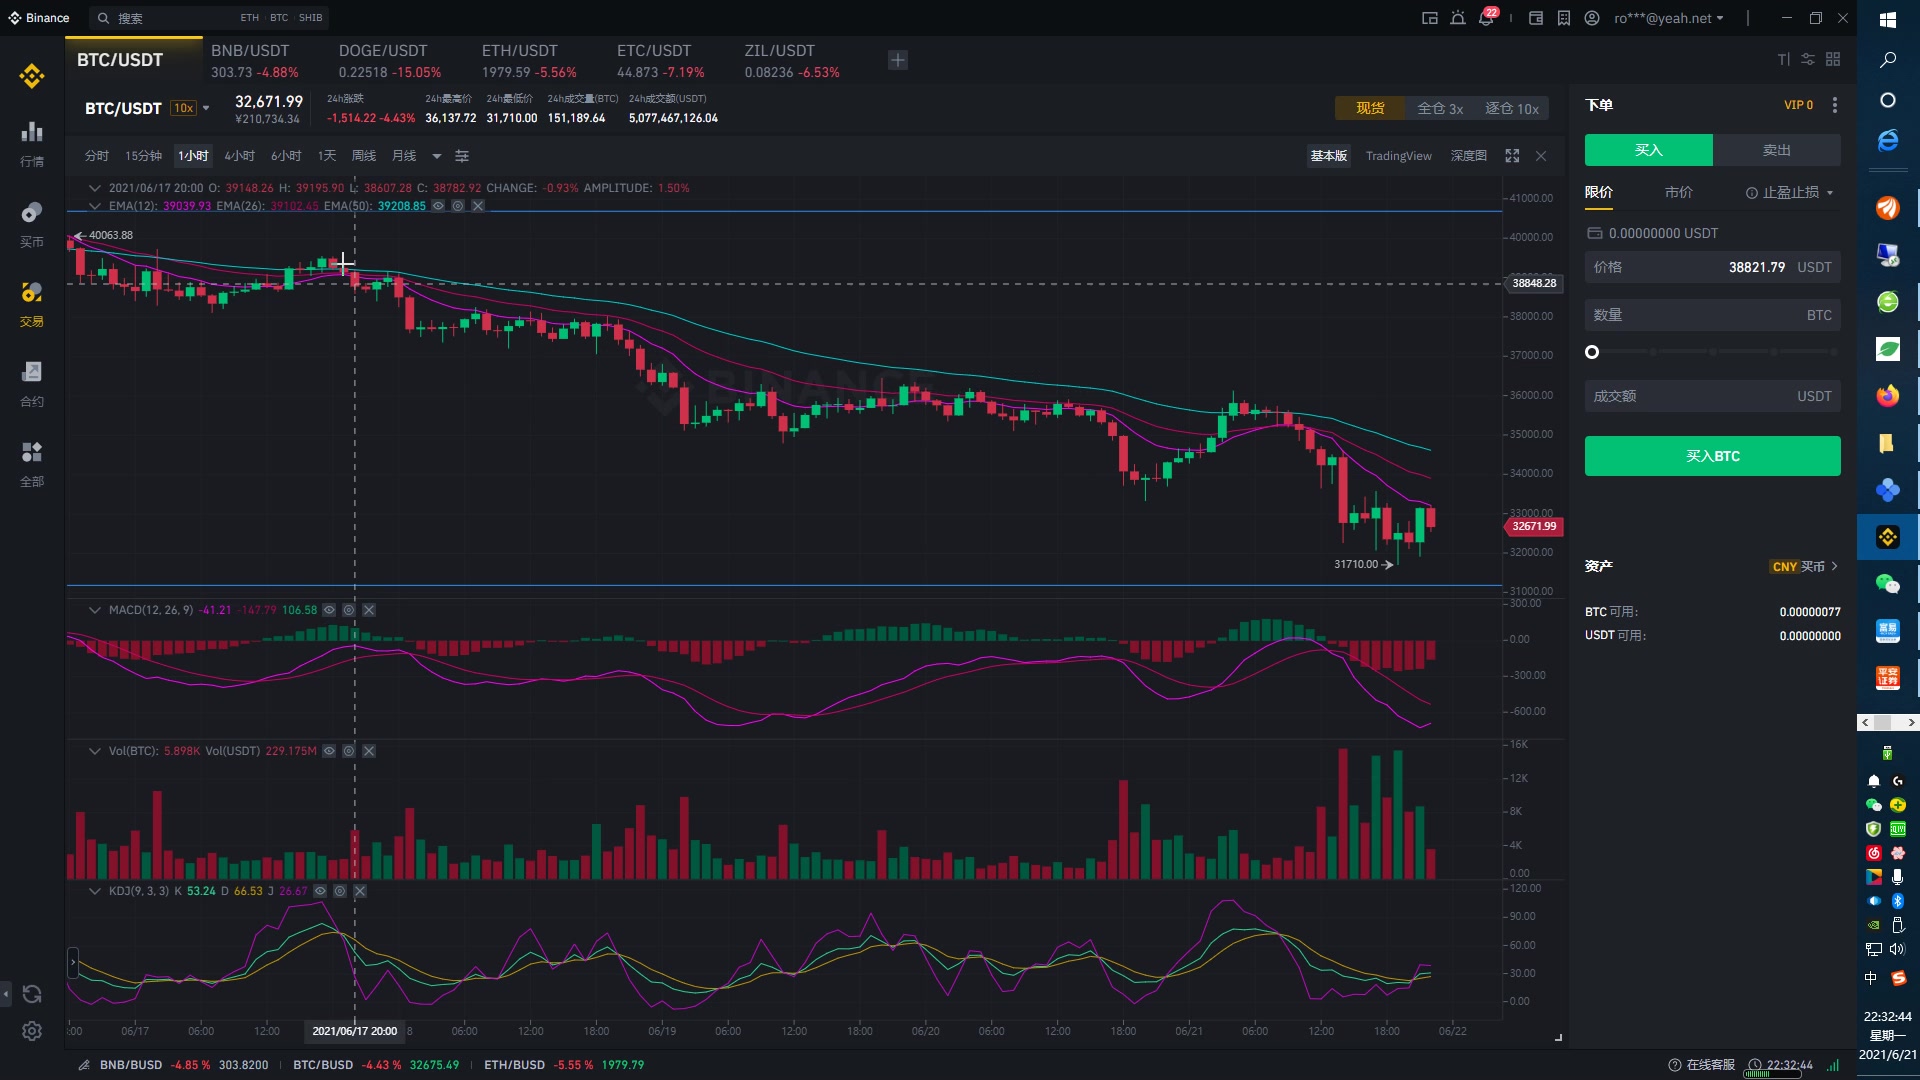Screen dimensions: 1920x1080
Task: Open chart indicator settings icon
Action: [x=462, y=156]
